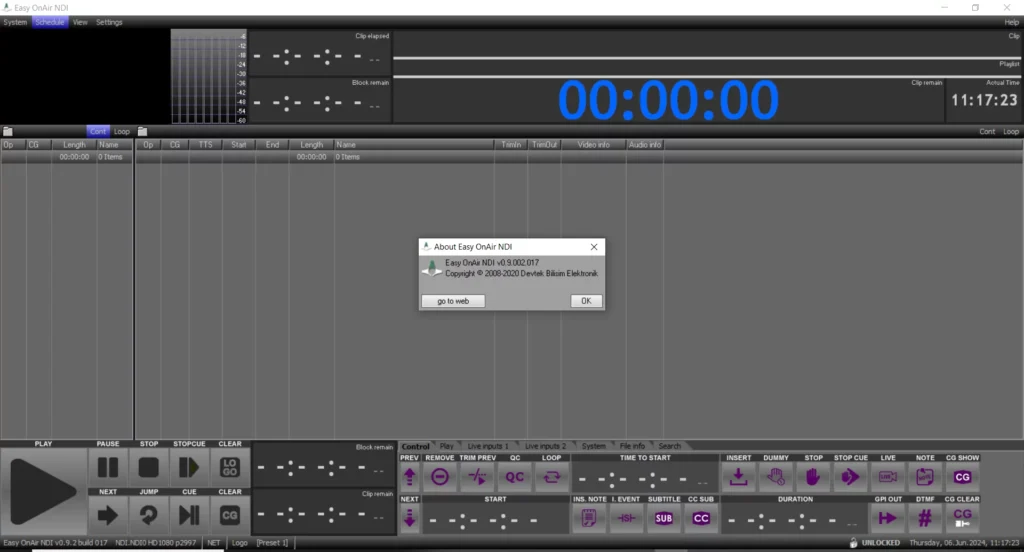Open folder icon above main playlist
The height and width of the screenshot is (552, 1024).
point(142,131)
